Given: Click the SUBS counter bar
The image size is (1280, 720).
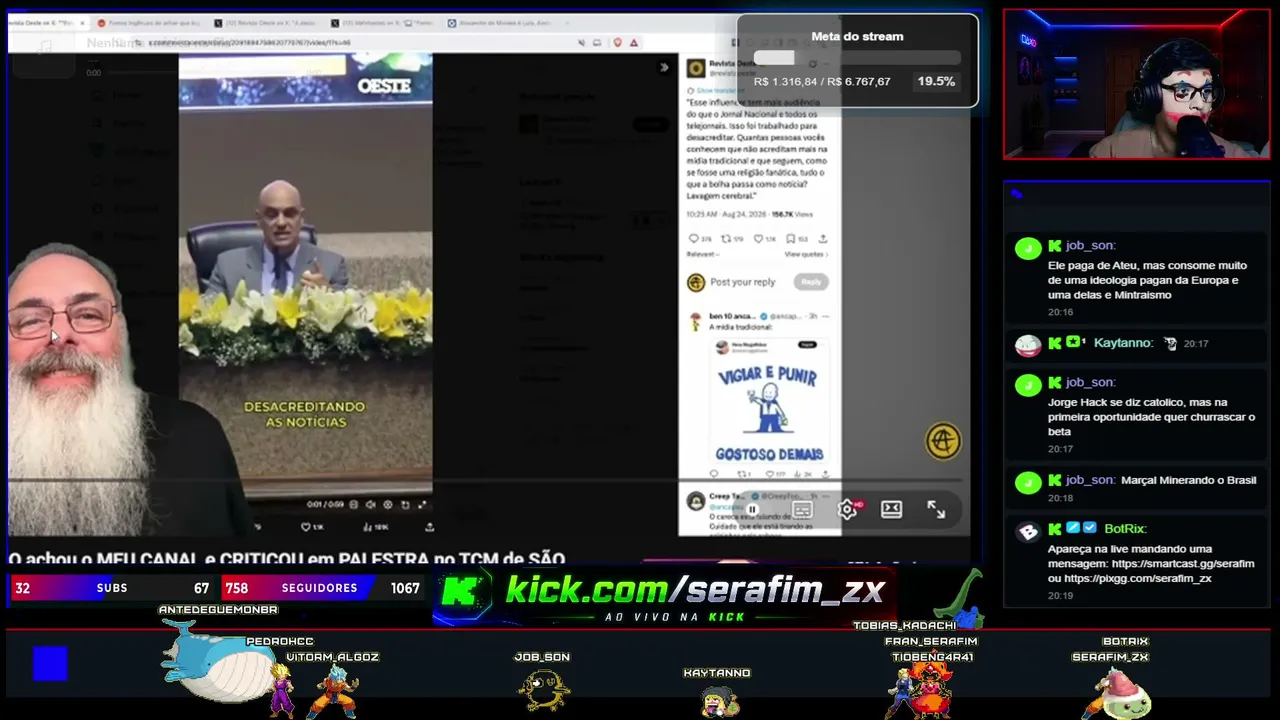Looking at the screenshot, I should (112, 588).
